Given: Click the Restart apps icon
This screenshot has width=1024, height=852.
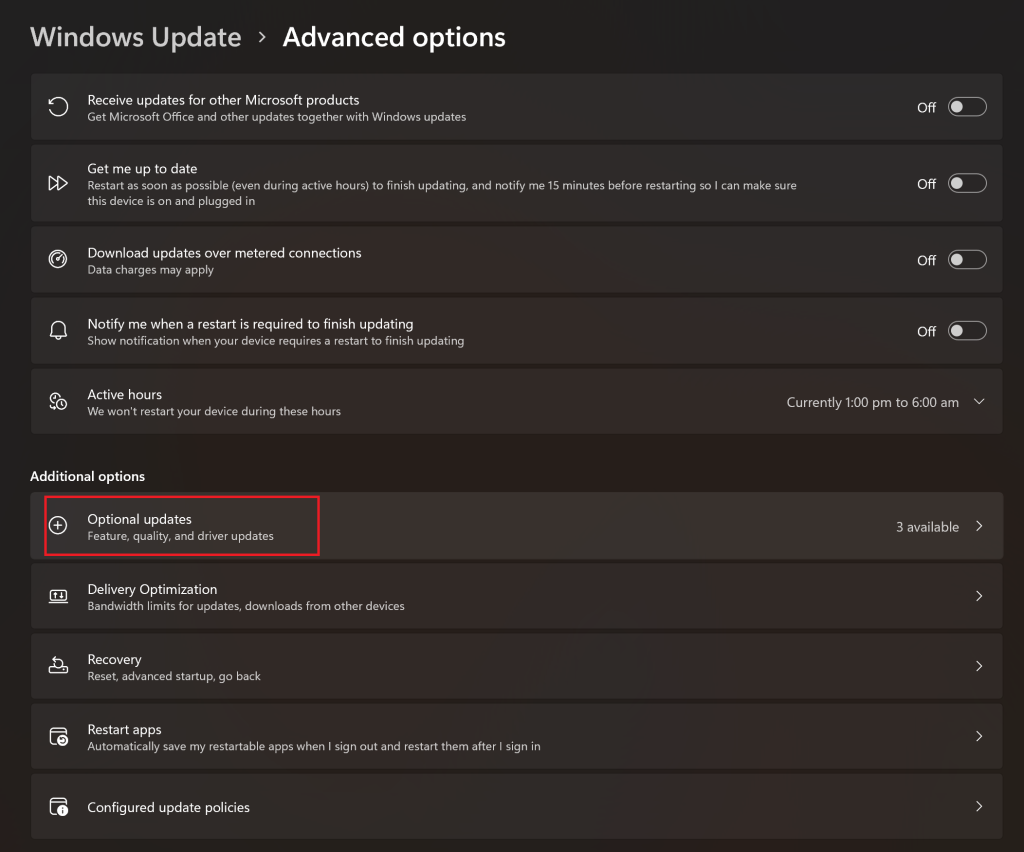Looking at the screenshot, I should point(58,735).
